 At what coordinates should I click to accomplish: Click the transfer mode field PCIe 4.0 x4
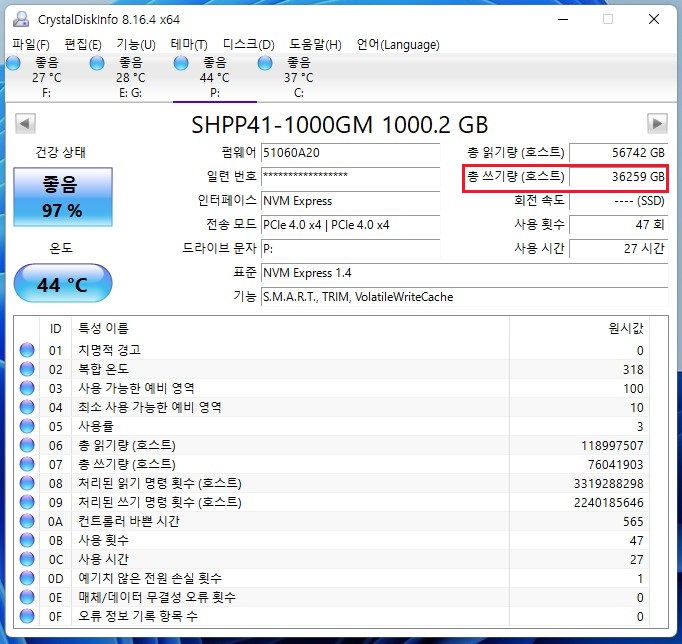click(351, 225)
